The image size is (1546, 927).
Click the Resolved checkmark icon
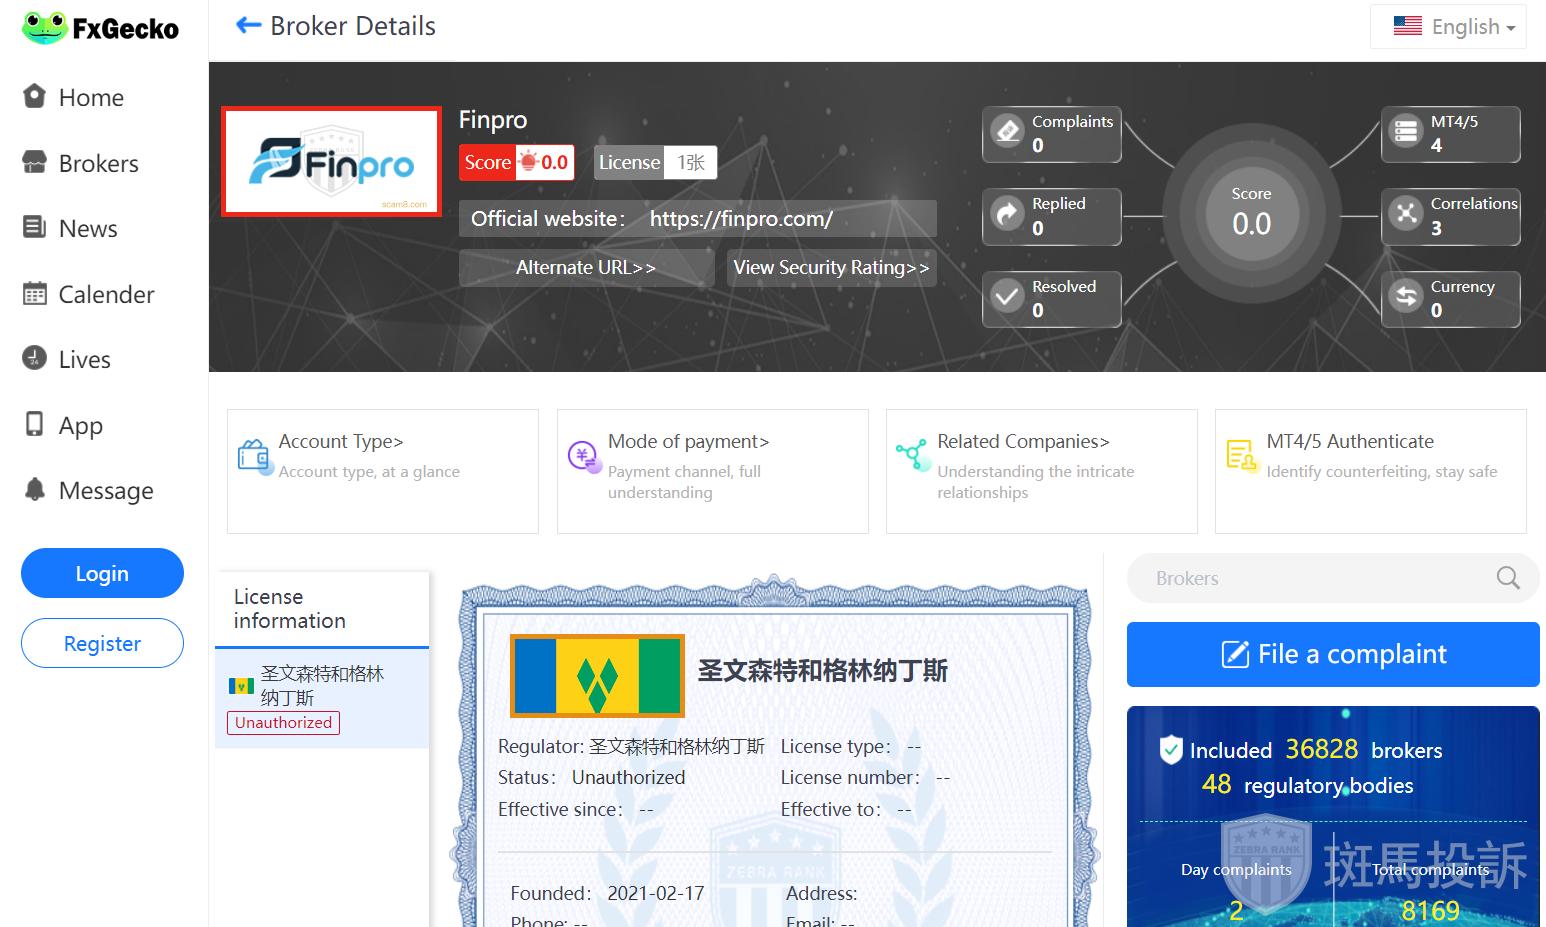click(x=1008, y=297)
